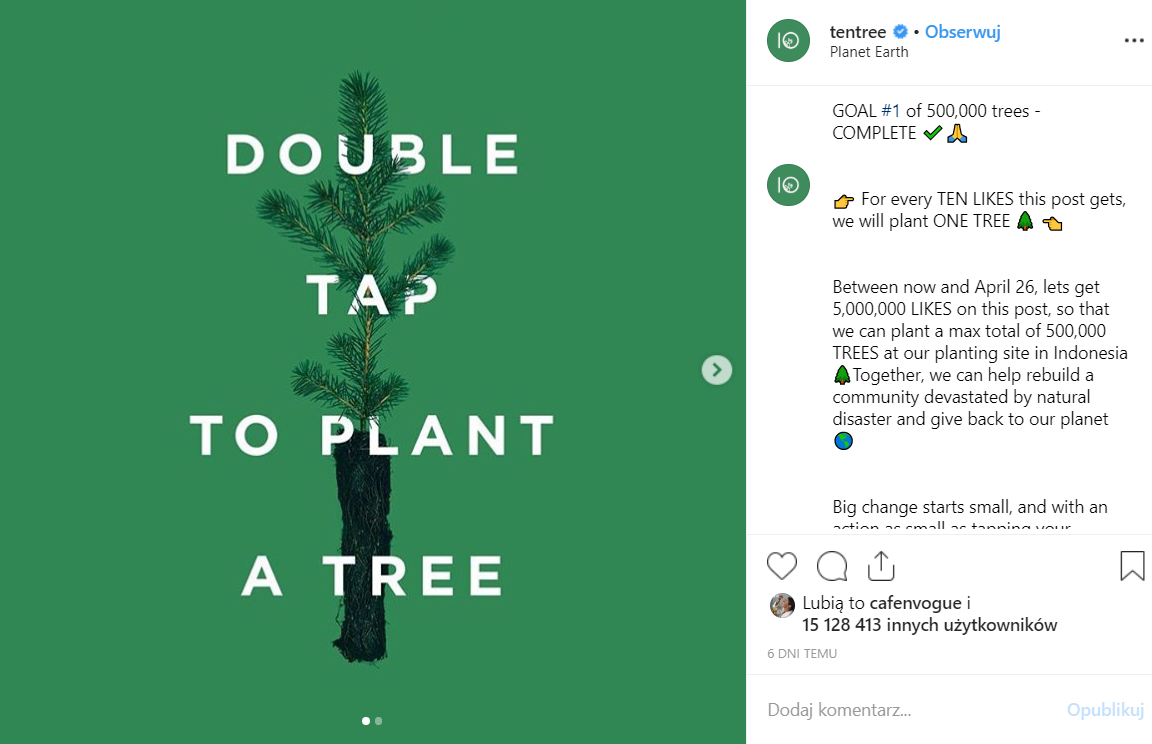This screenshot has width=1152, height=744.
Task: View the 15 128 413 other likers
Action: pos(929,625)
